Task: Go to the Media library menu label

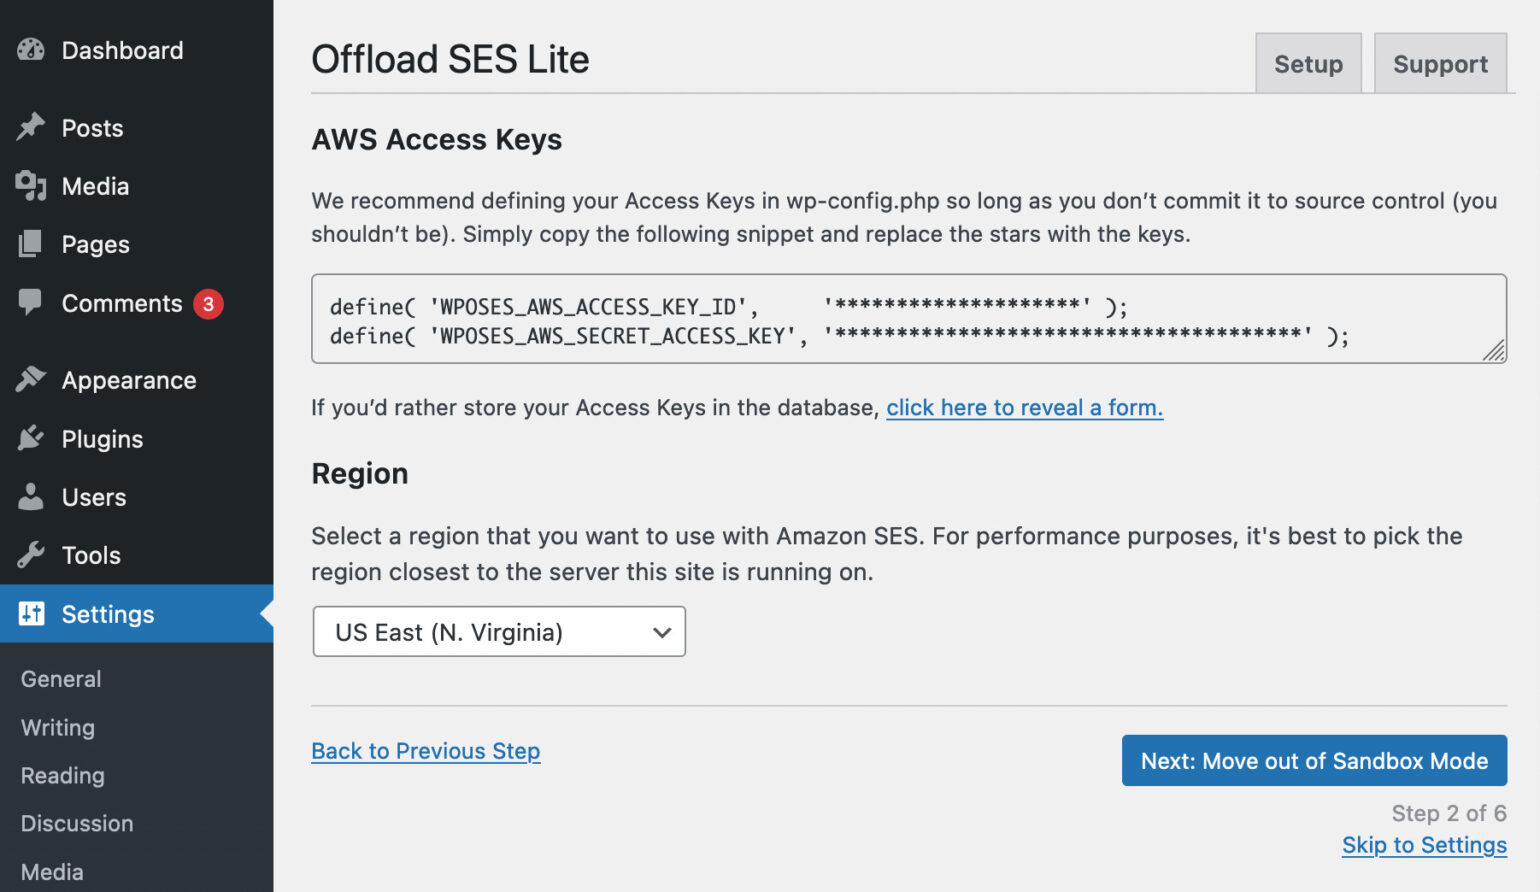Action: tap(95, 186)
